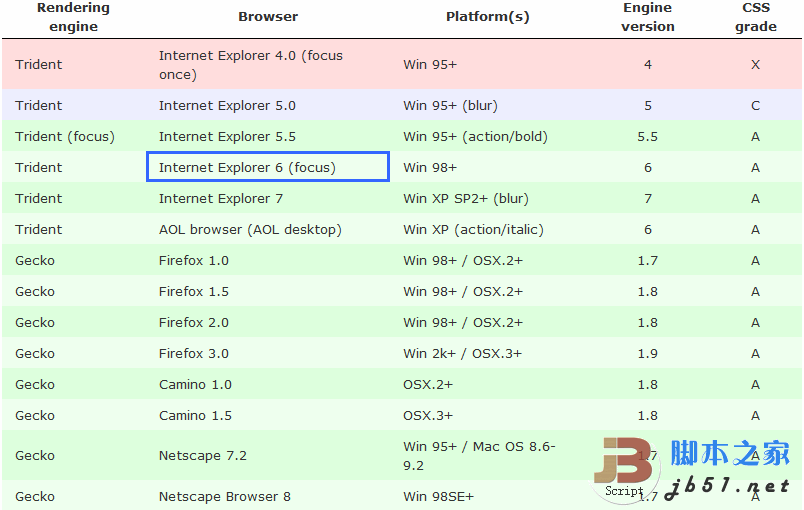Viewport: 804px width, 510px height.
Task: Click the Internet Explorer 7 cell
Action: point(268,198)
